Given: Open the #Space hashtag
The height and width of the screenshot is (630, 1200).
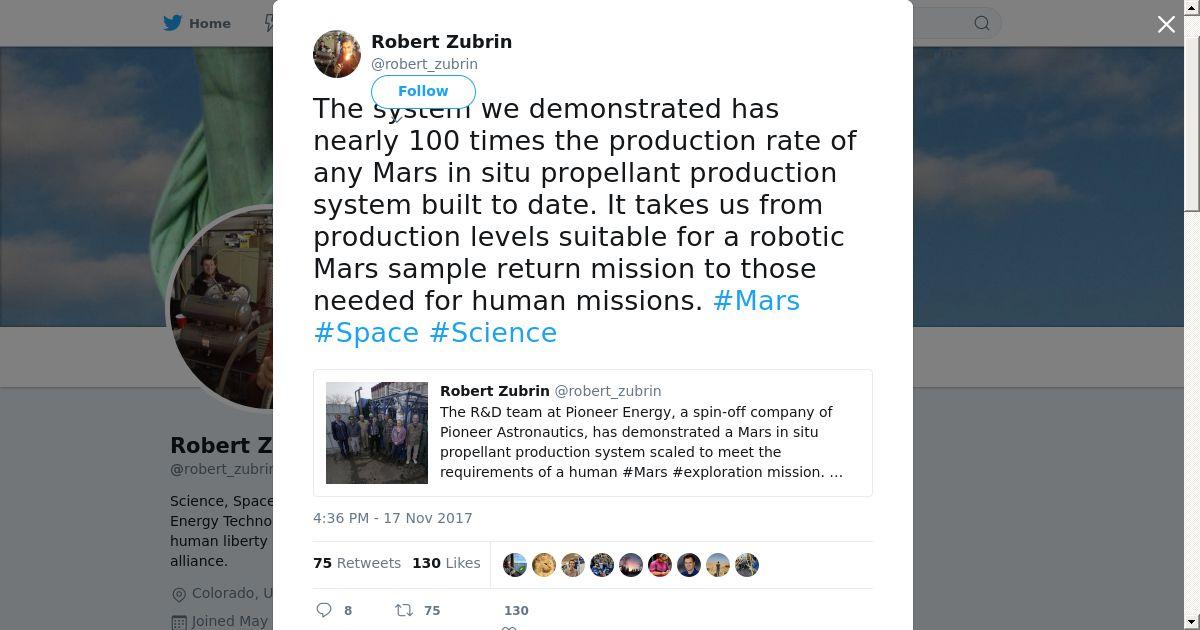Looking at the screenshot, I should click(366, 333).
